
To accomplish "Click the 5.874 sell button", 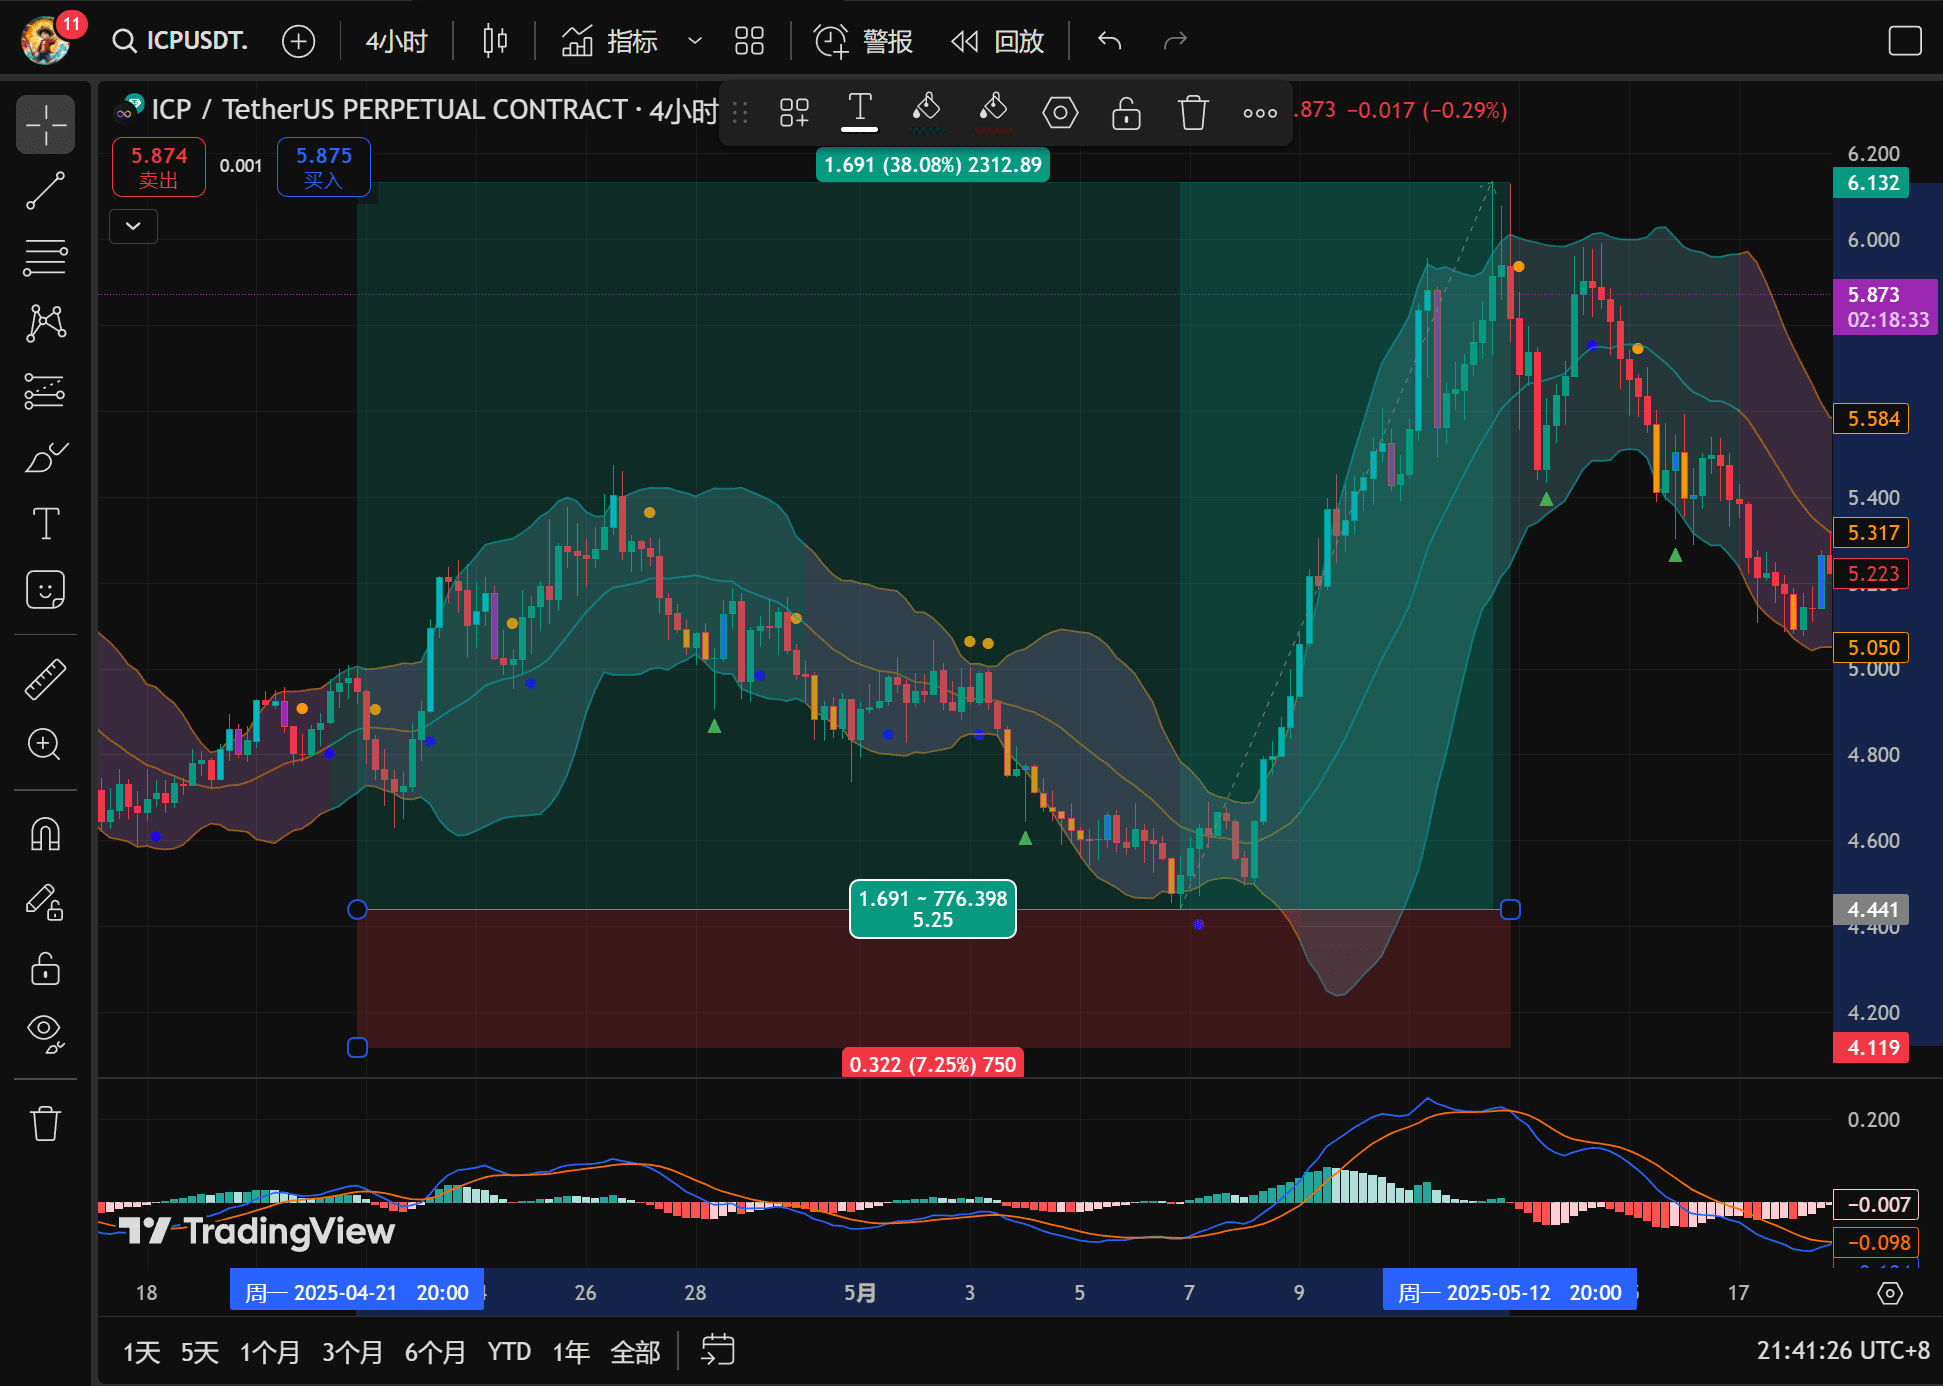I will (x=159, y=167).
